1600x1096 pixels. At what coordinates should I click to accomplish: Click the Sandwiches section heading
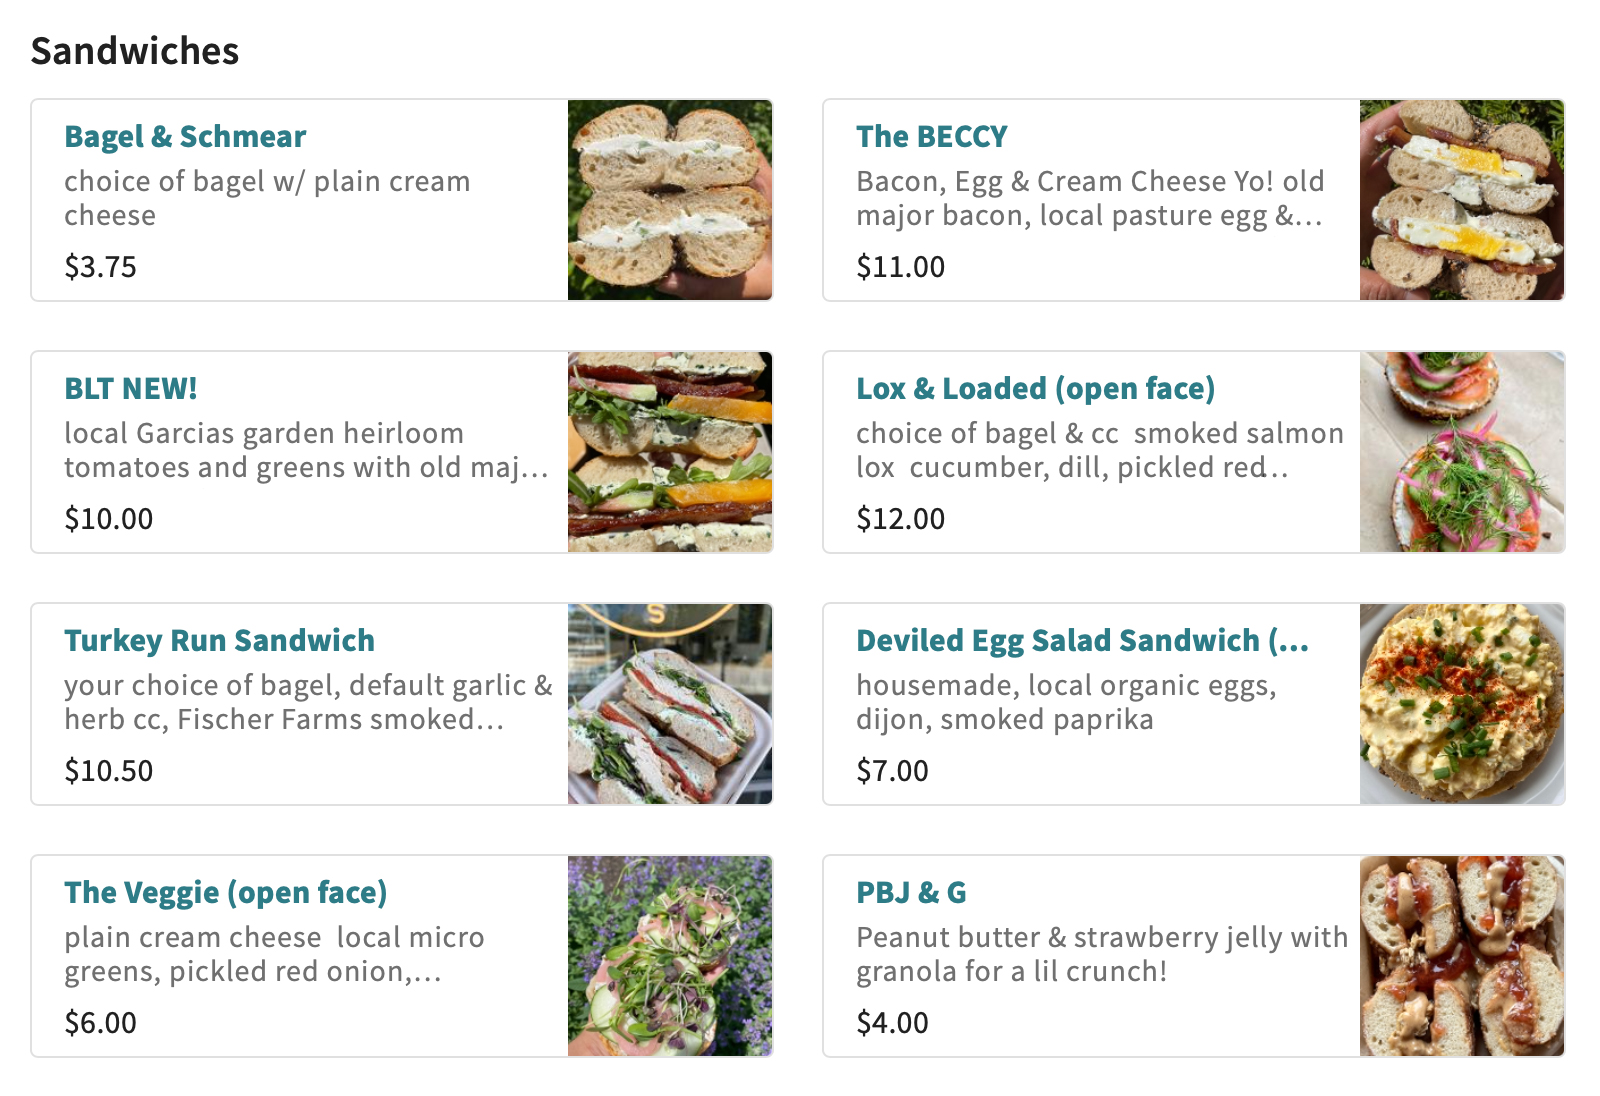click(x=135, y=51)
